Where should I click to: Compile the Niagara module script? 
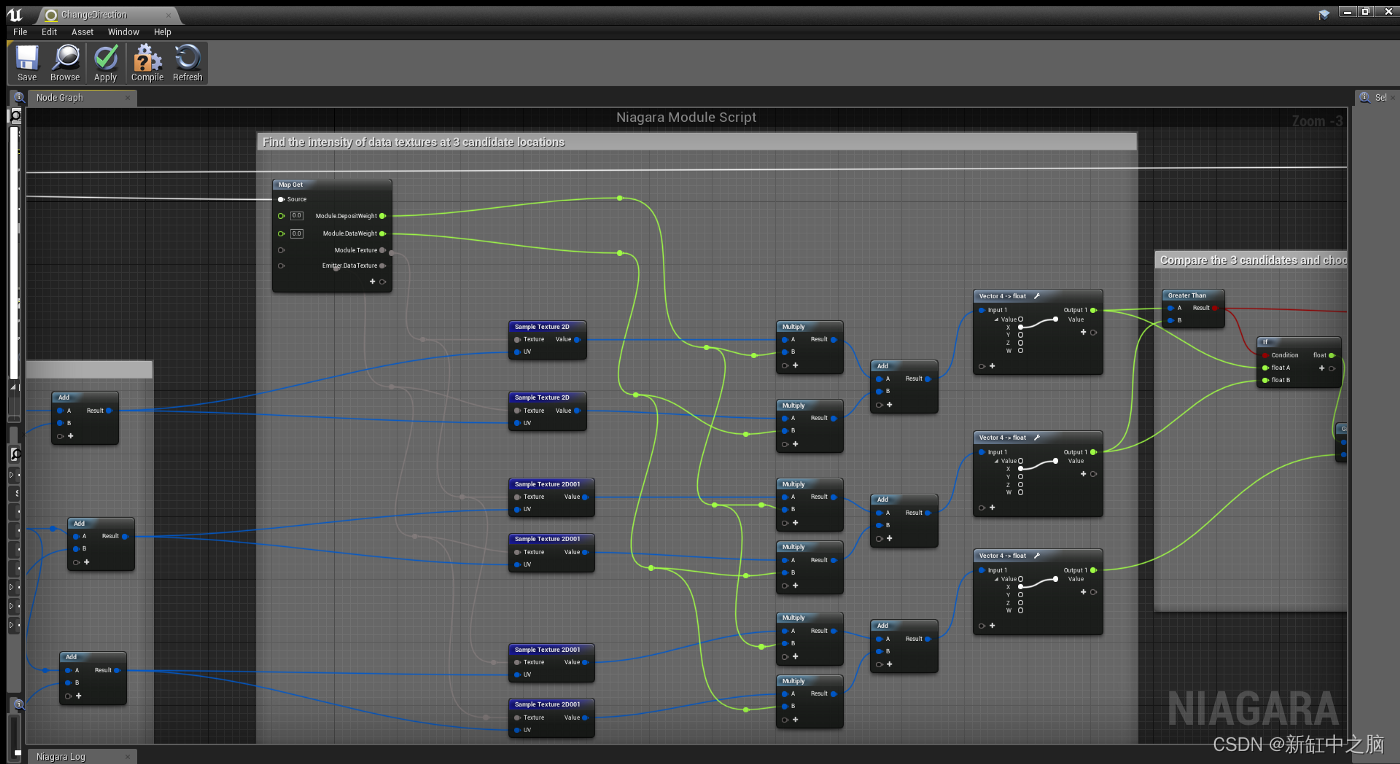(x=147, y=63)
